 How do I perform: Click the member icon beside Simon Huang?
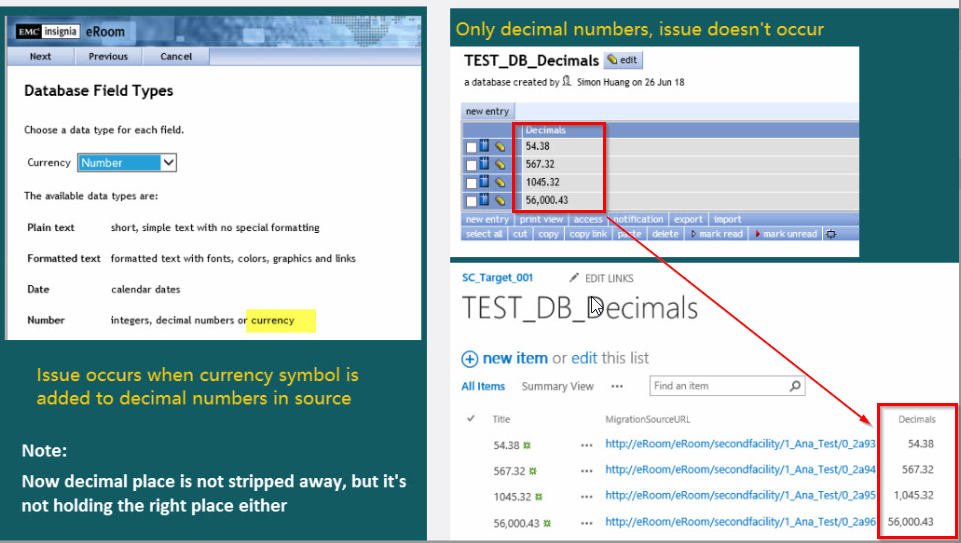click(x=567, y=81)
